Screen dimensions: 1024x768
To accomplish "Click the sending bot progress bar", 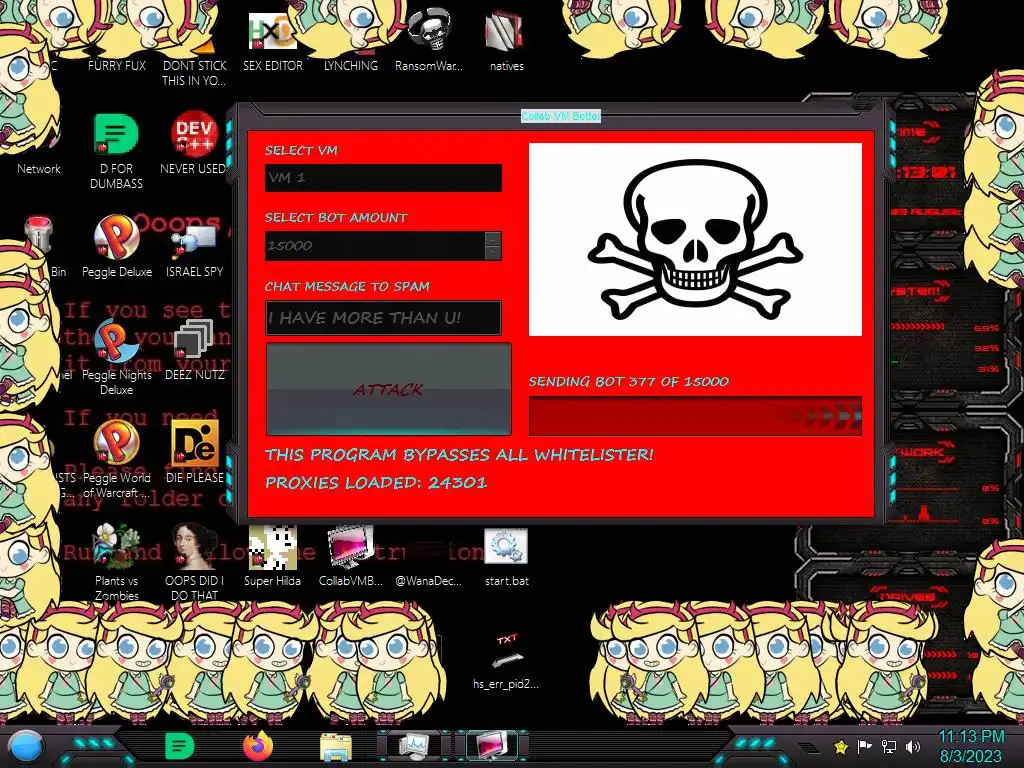I will pyautogui.click(x=695, y=416).
